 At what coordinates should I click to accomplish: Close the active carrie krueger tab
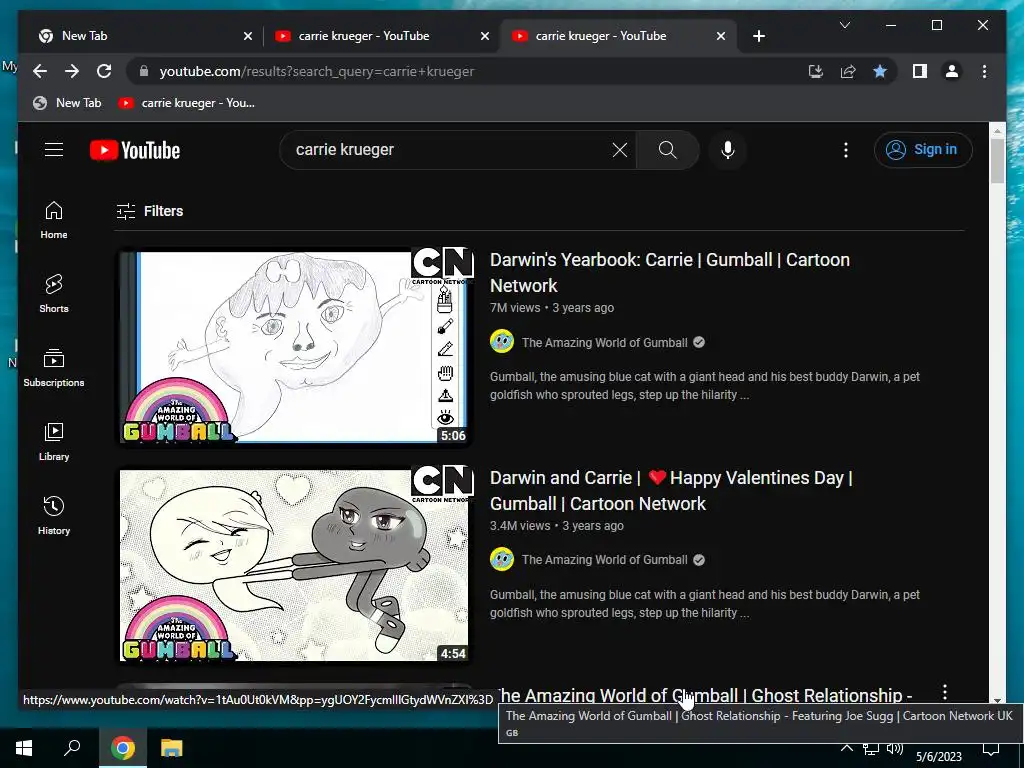pyautogui.click(x=721, y=37)
